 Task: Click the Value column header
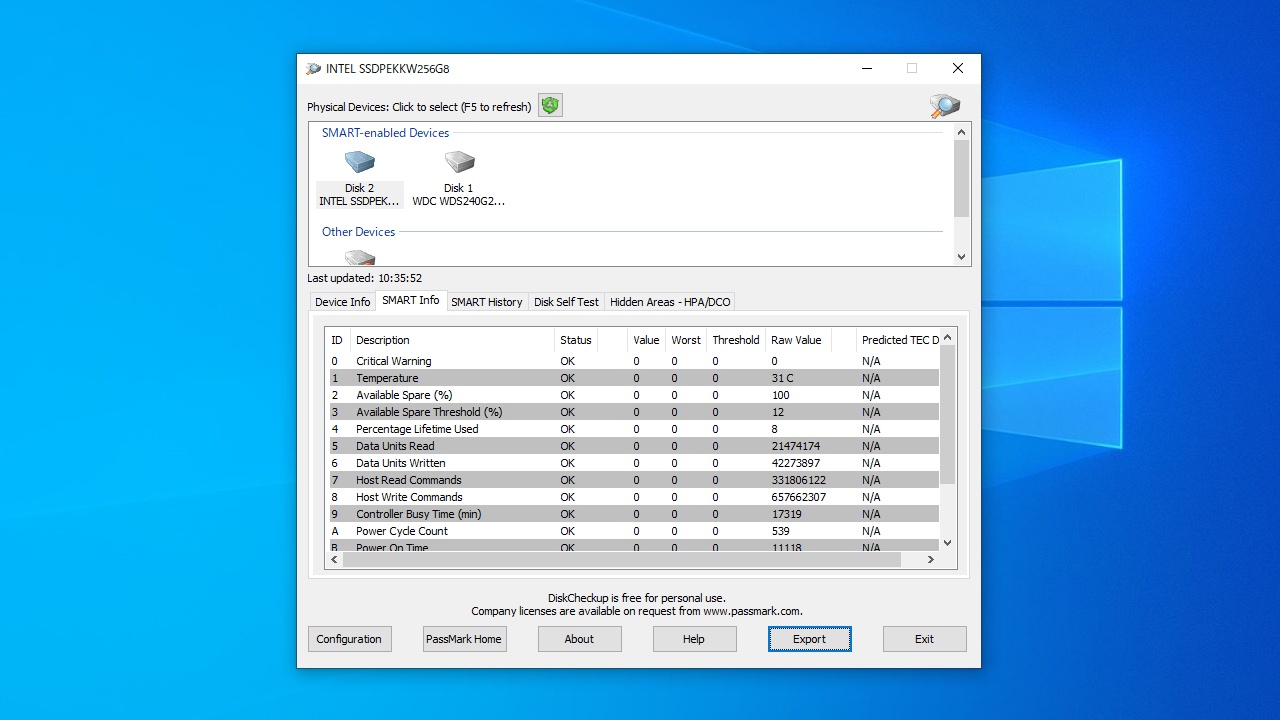click(647, 340)
